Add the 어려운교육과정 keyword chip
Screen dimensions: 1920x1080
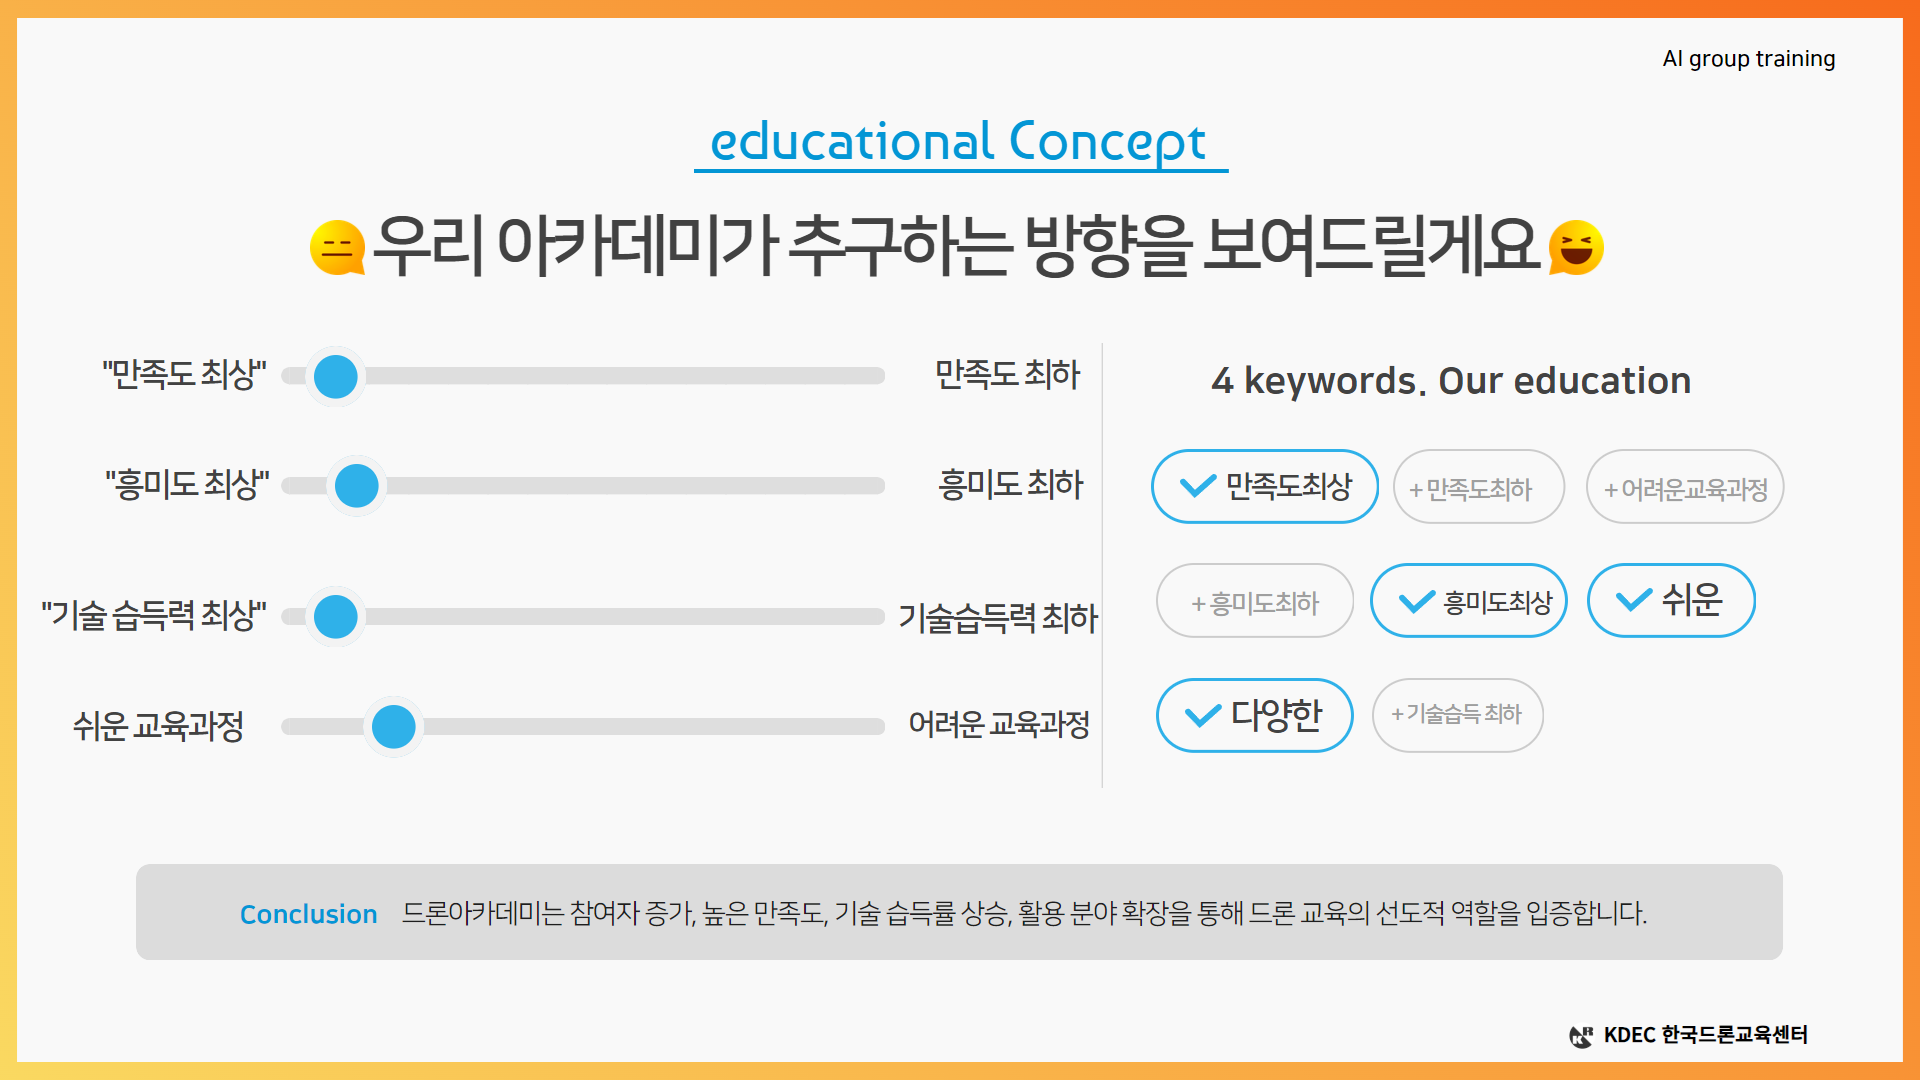(1685, 487)
